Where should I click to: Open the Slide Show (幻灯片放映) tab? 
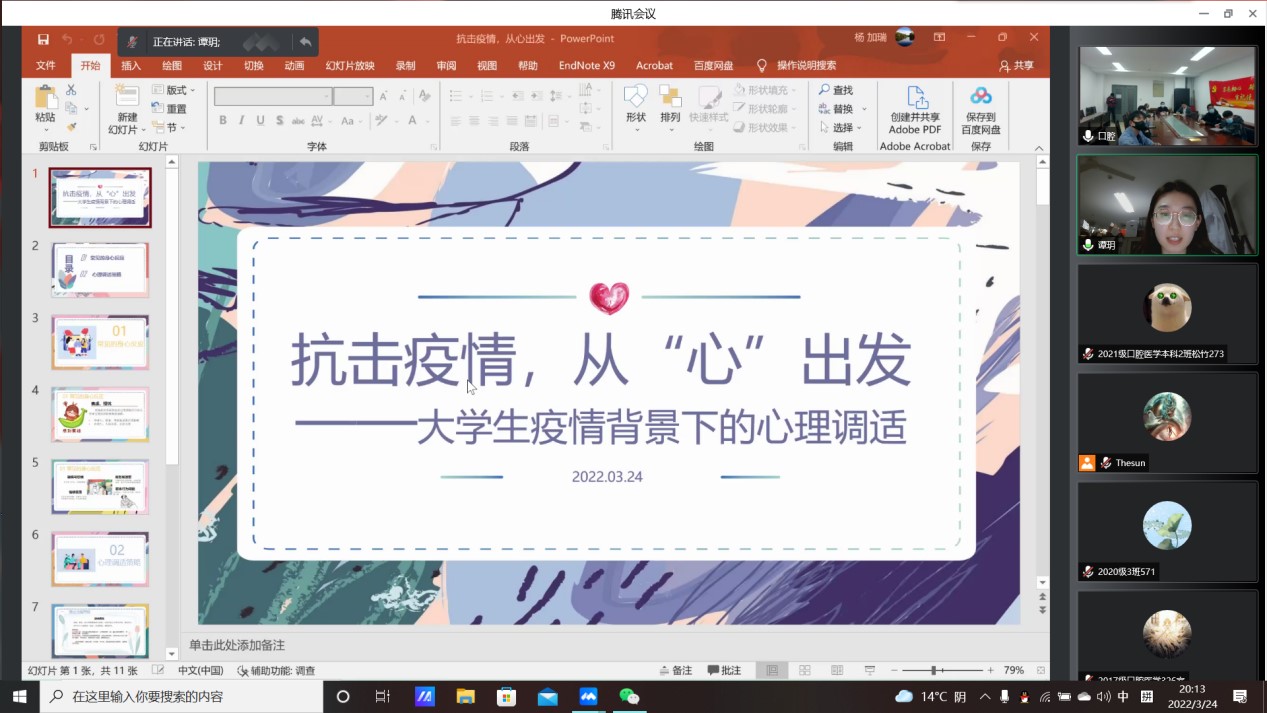[x=349, y=66]
